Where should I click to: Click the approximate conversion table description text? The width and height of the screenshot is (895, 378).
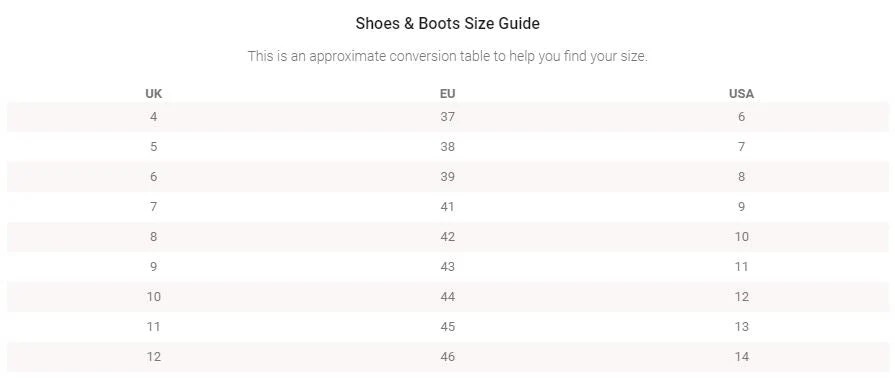448,57
